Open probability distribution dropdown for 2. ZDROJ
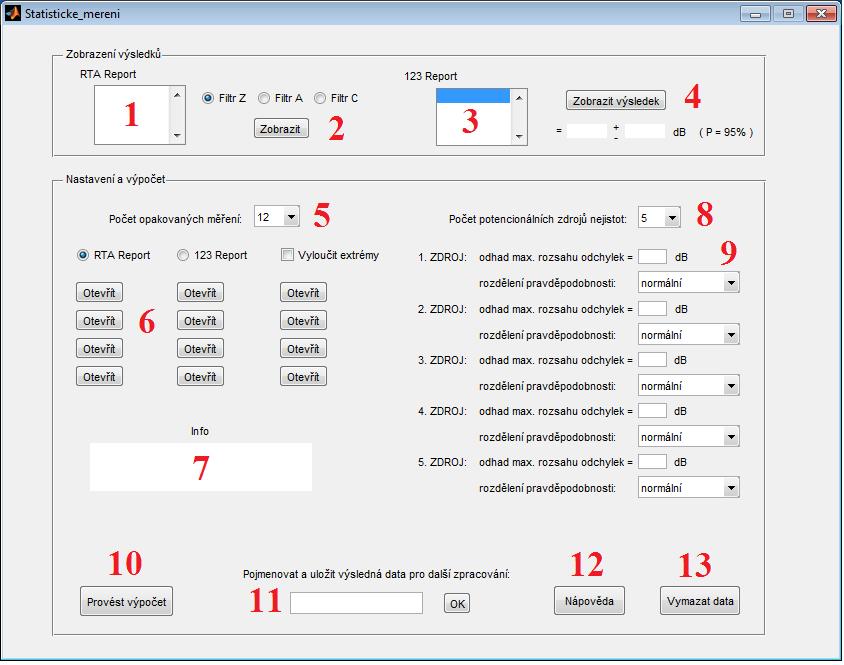 coord(688,335)
